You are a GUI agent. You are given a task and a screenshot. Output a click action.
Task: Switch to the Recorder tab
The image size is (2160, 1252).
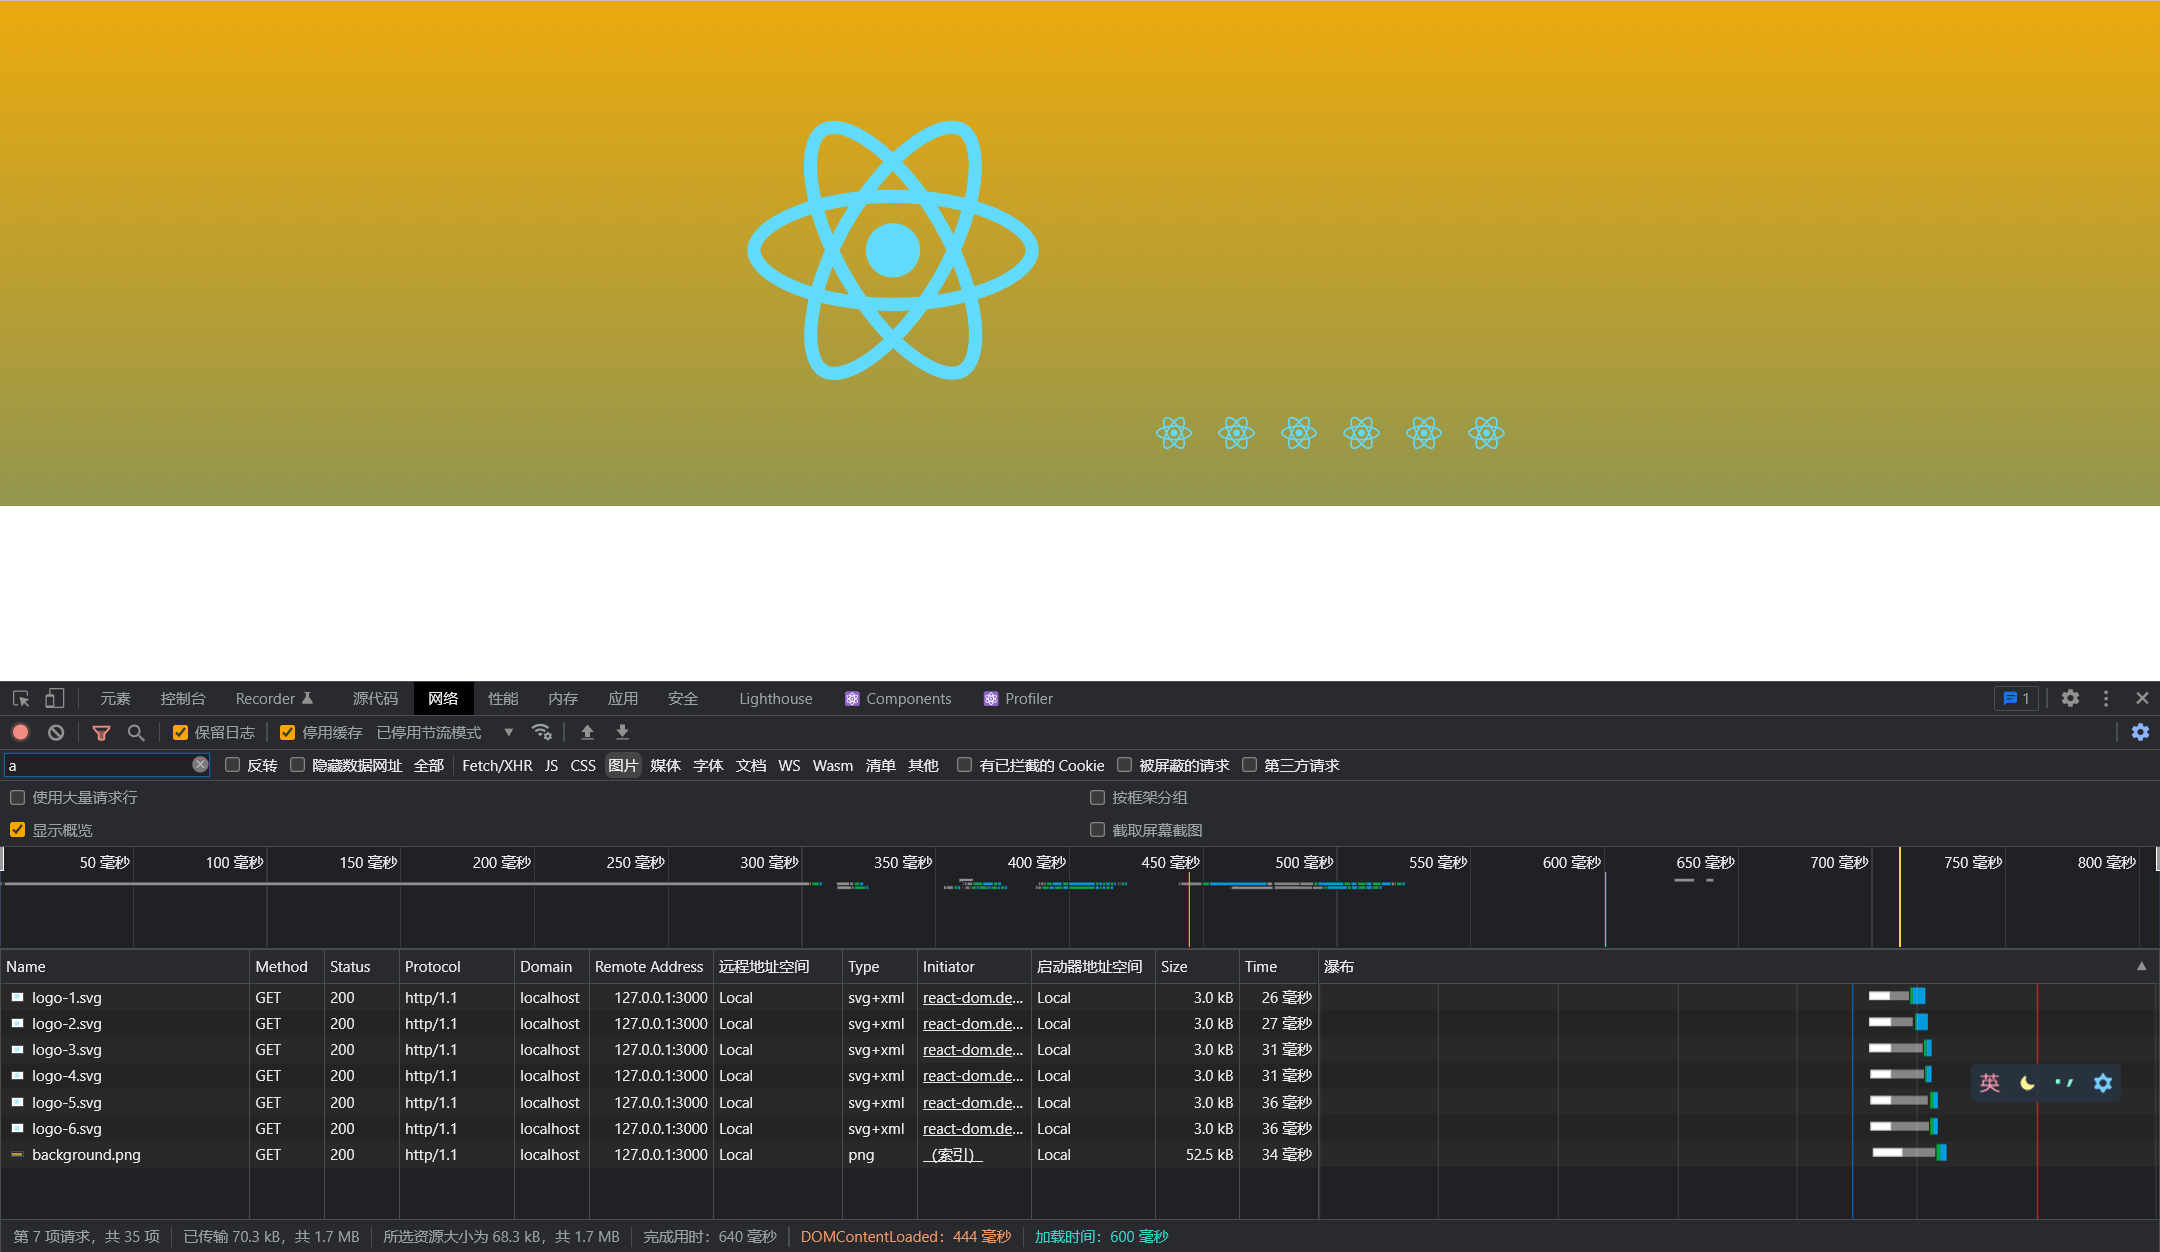pyautogui.click(x=274, y=698)
